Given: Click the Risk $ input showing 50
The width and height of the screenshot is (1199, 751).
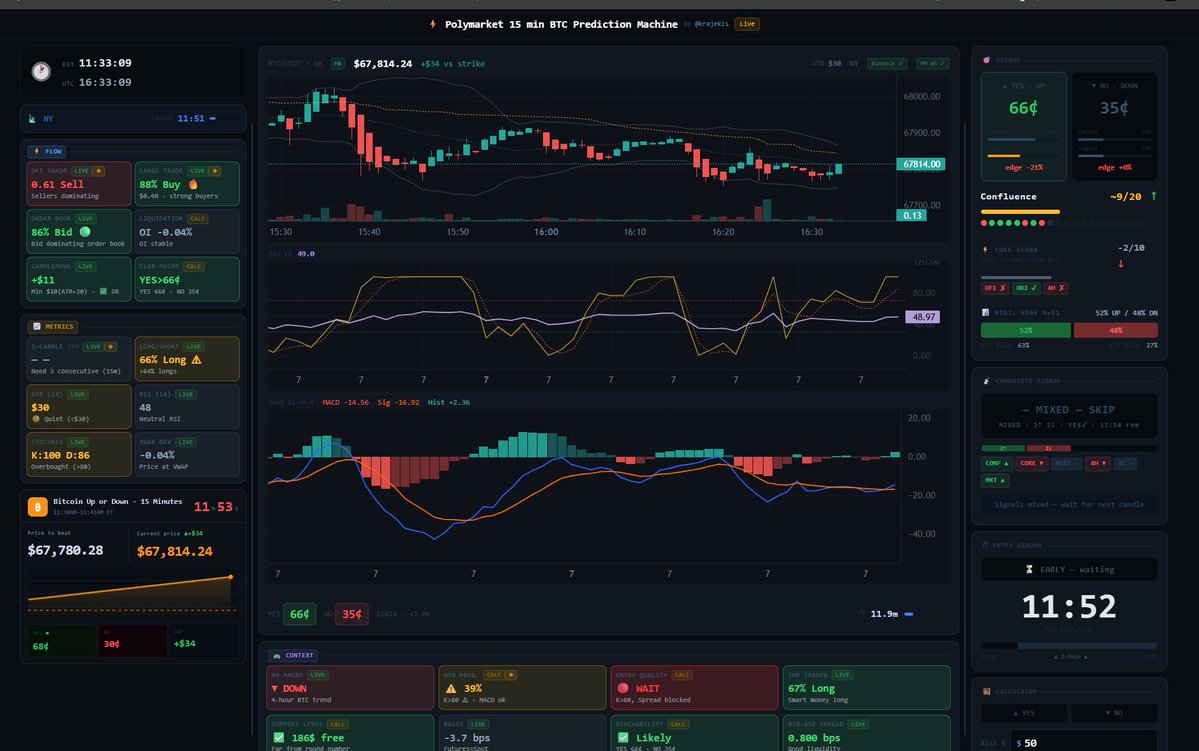Looking at the screenshot, I should pyautogui.click(x=1084, y=743).
